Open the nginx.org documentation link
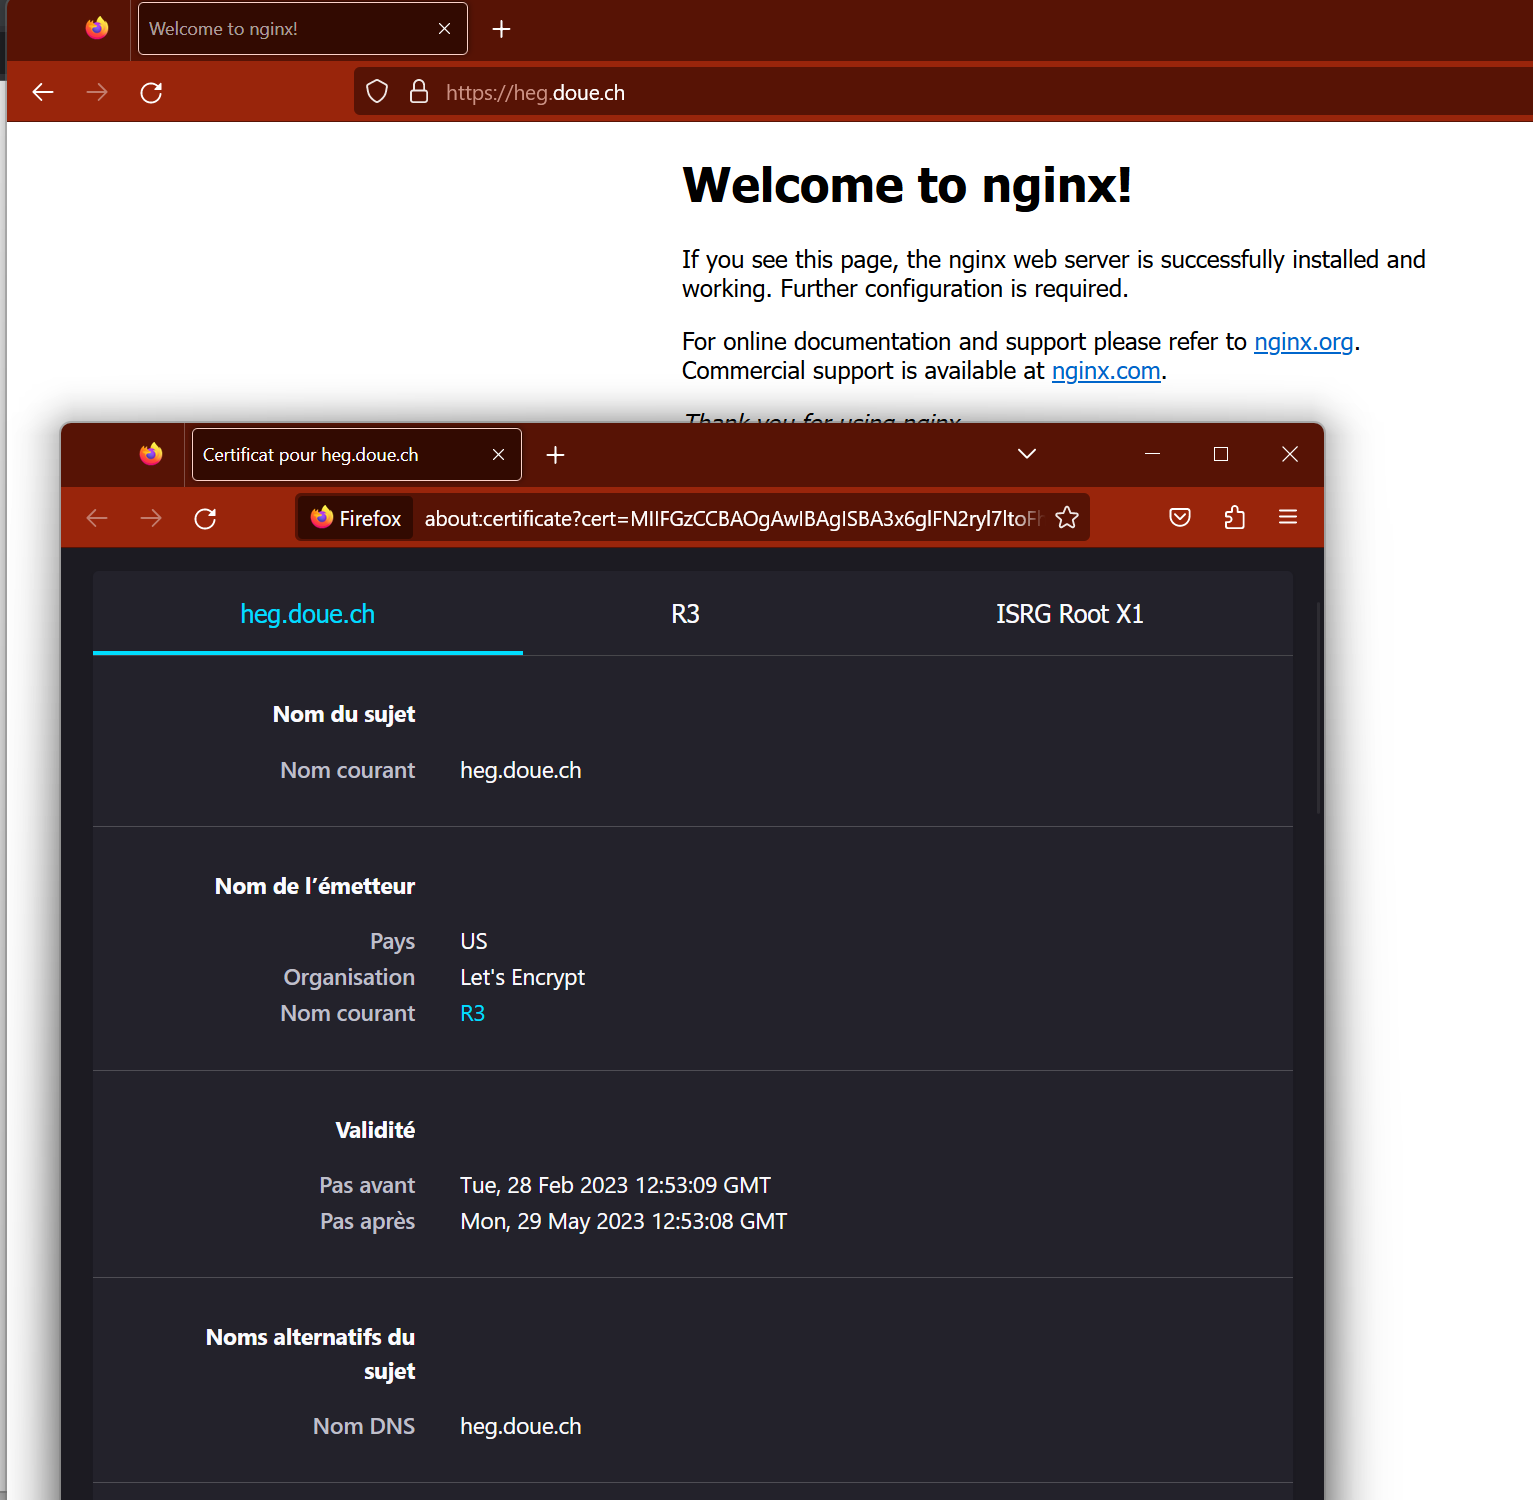 click(1303, 342)
